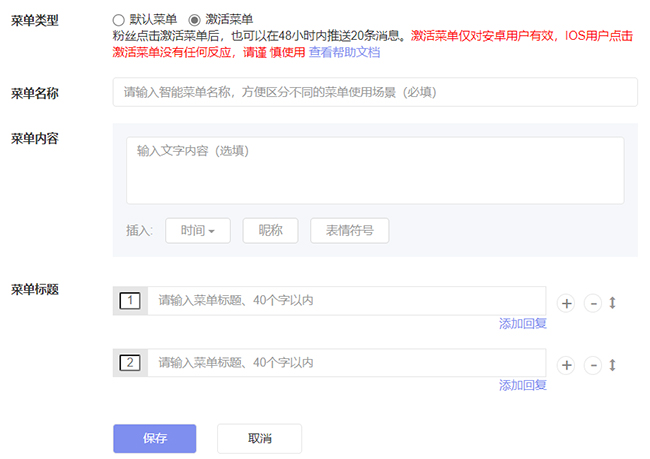
Task: Focus the 菜单名称 name input field
Action: [375, 92]
